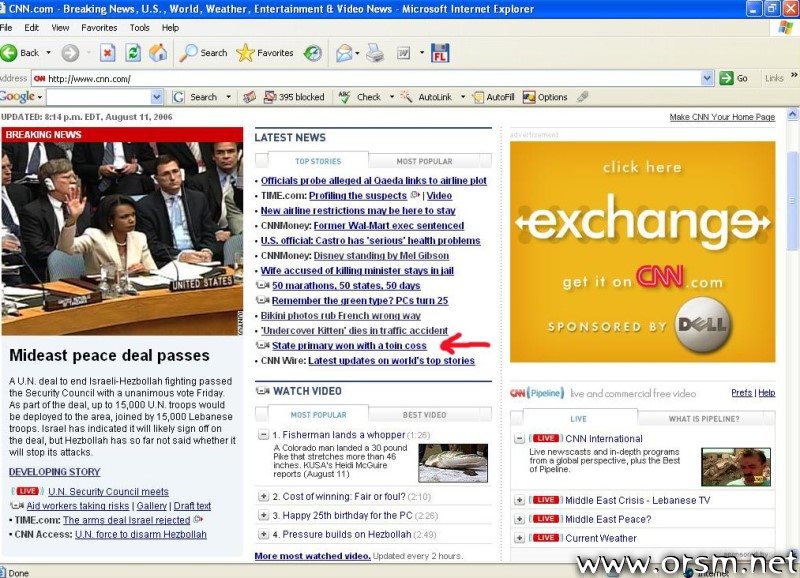Viewport: 800px width, 578px height.
Task: Open the Check button dropdown arrow
Action: coord(392,96)
